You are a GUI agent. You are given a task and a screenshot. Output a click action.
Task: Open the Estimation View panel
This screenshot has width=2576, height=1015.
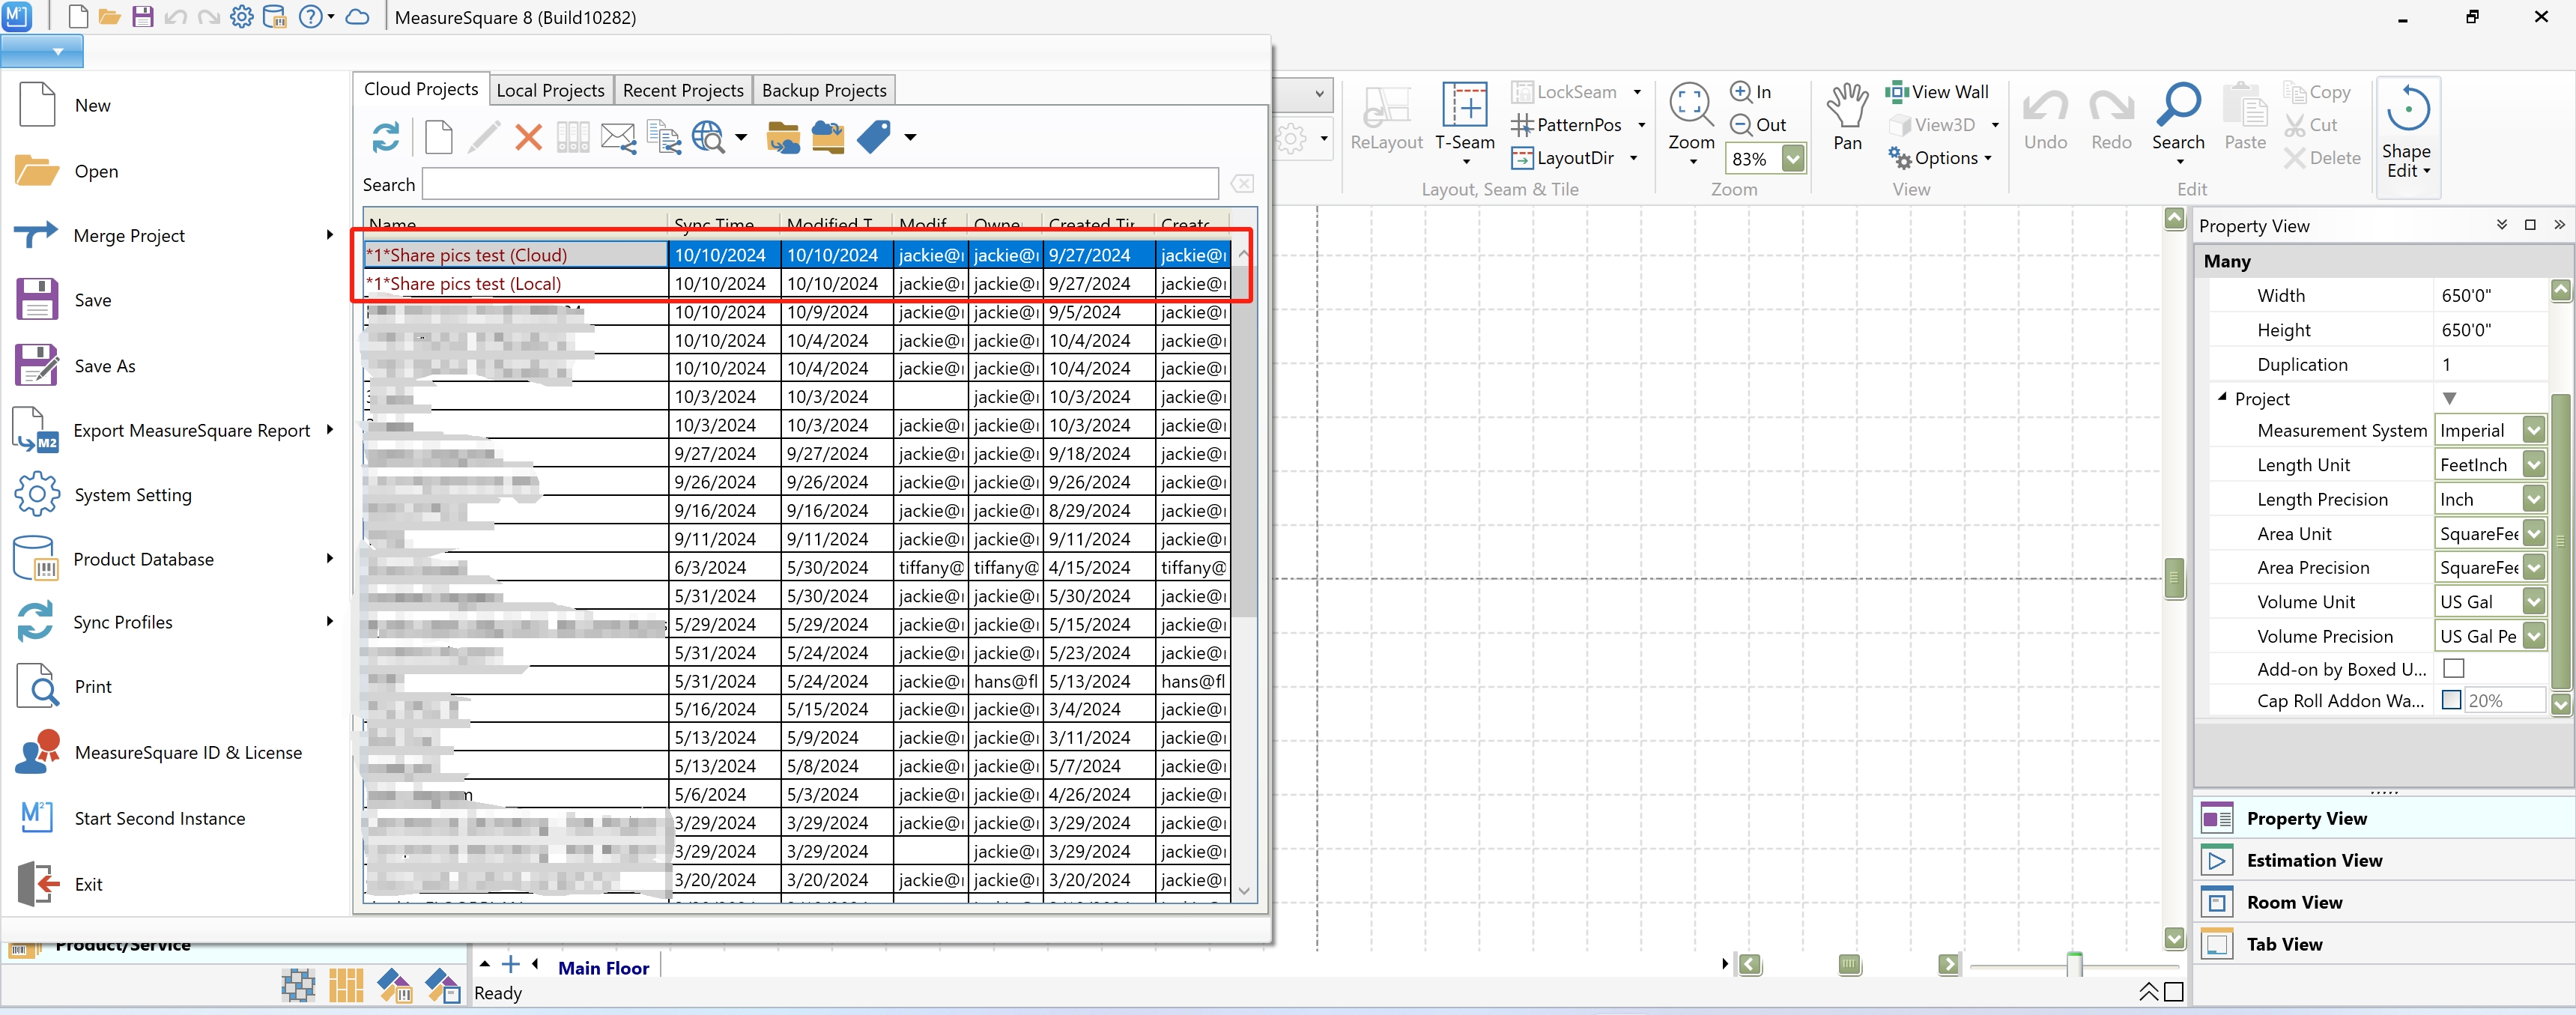2314,860
